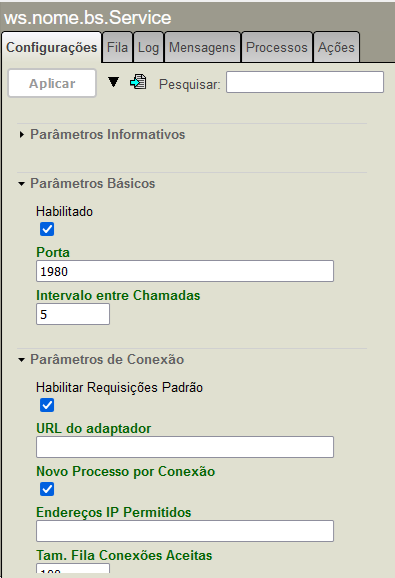Click the Intervalo entre Chamadas field
This screenshot has width=395, height=578.
[73, 314]
